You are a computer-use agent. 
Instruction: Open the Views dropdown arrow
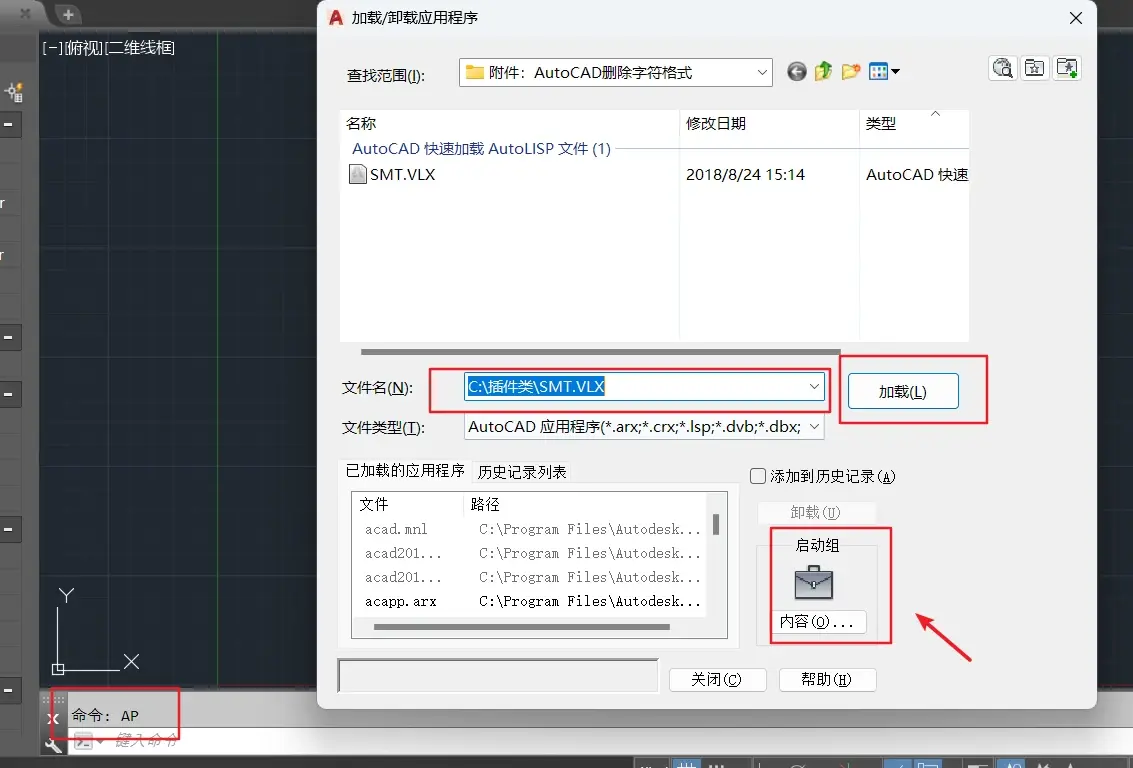(x=895, y=72)
